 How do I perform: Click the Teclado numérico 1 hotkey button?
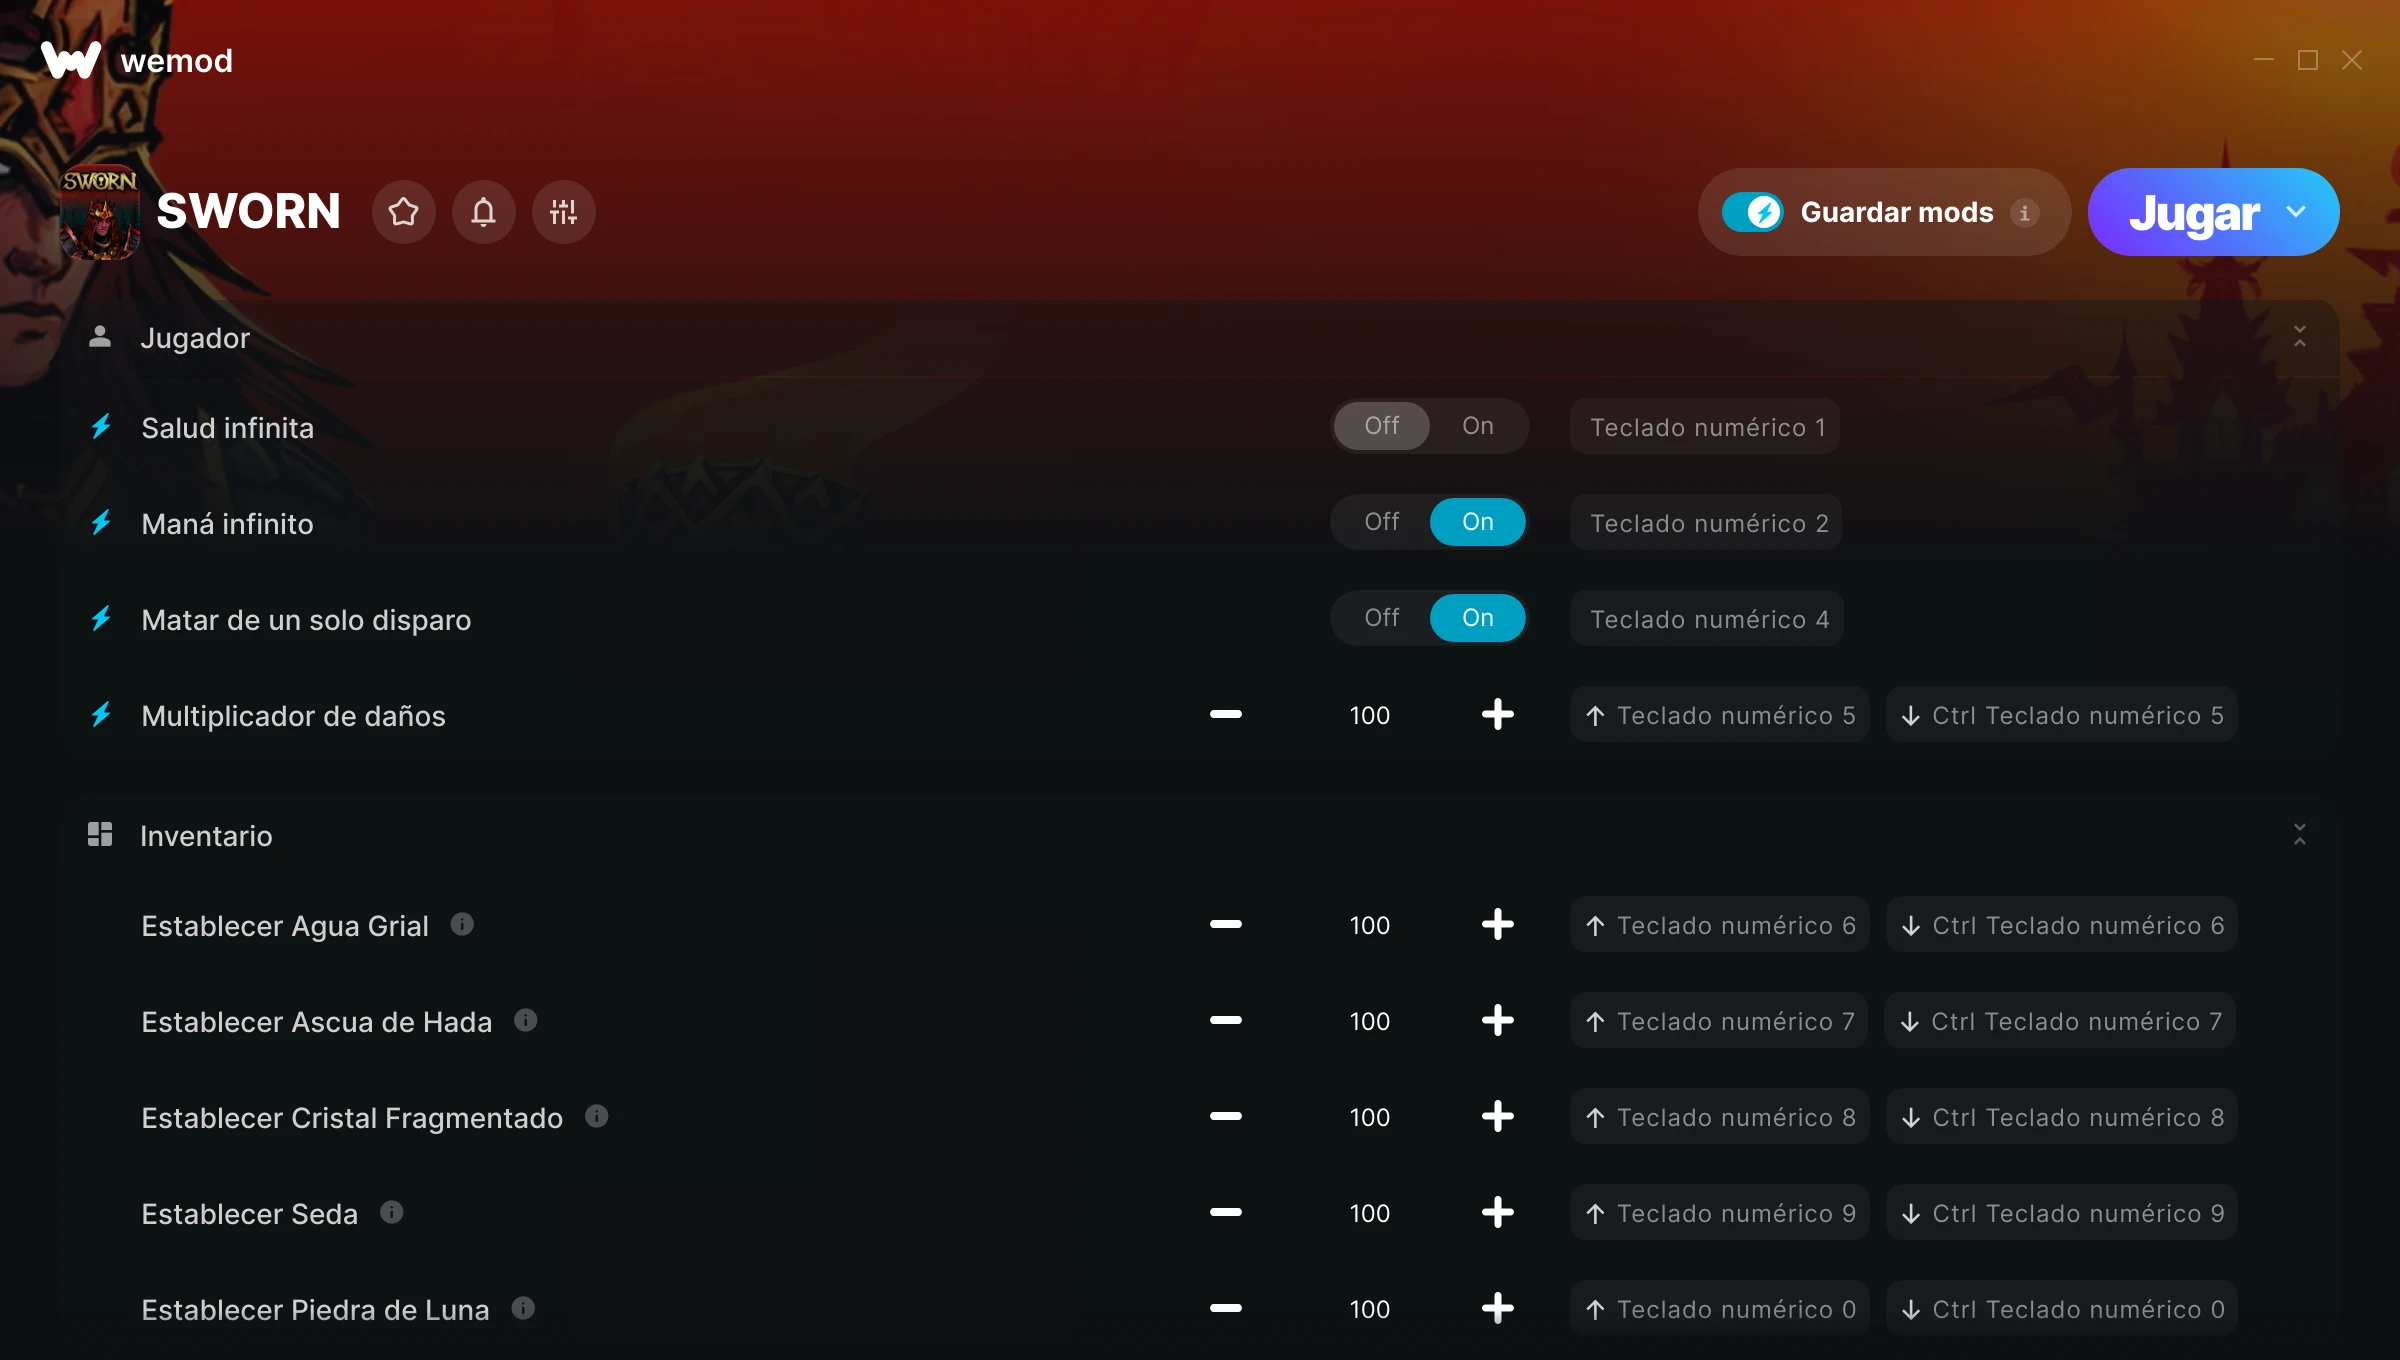(x=1705, y=427)
